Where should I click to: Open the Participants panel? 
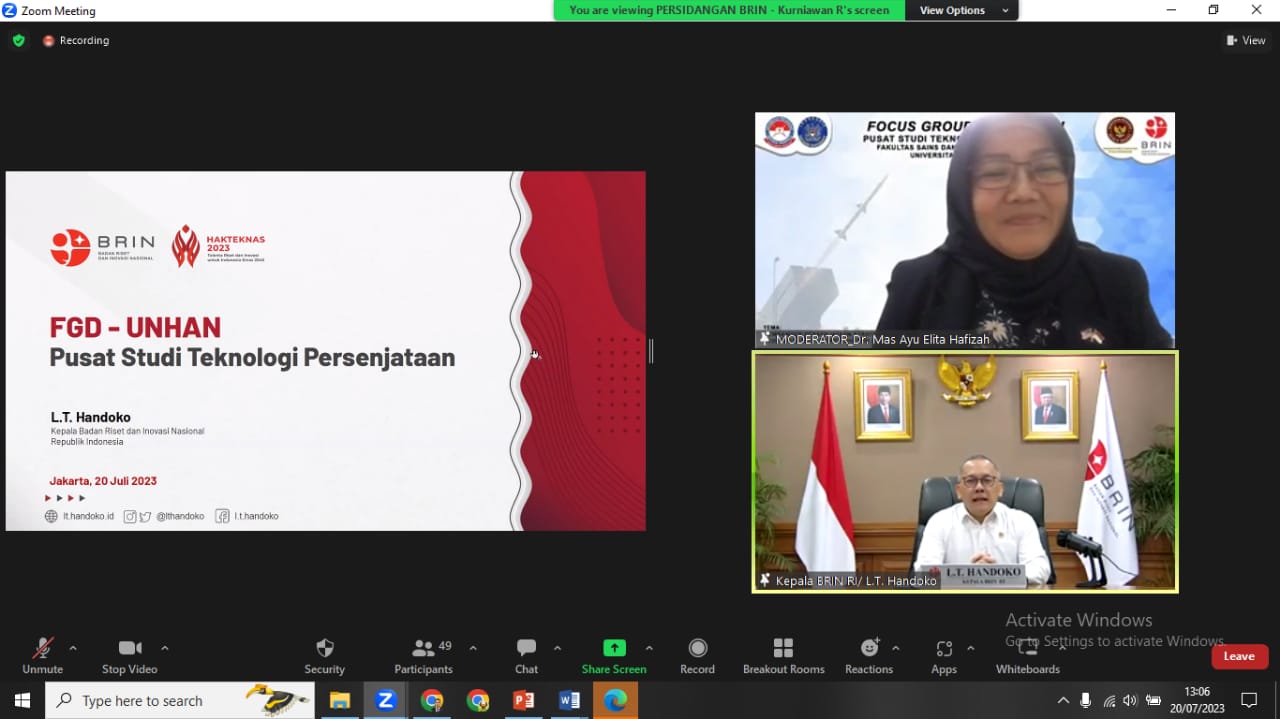tap(423, 656)
